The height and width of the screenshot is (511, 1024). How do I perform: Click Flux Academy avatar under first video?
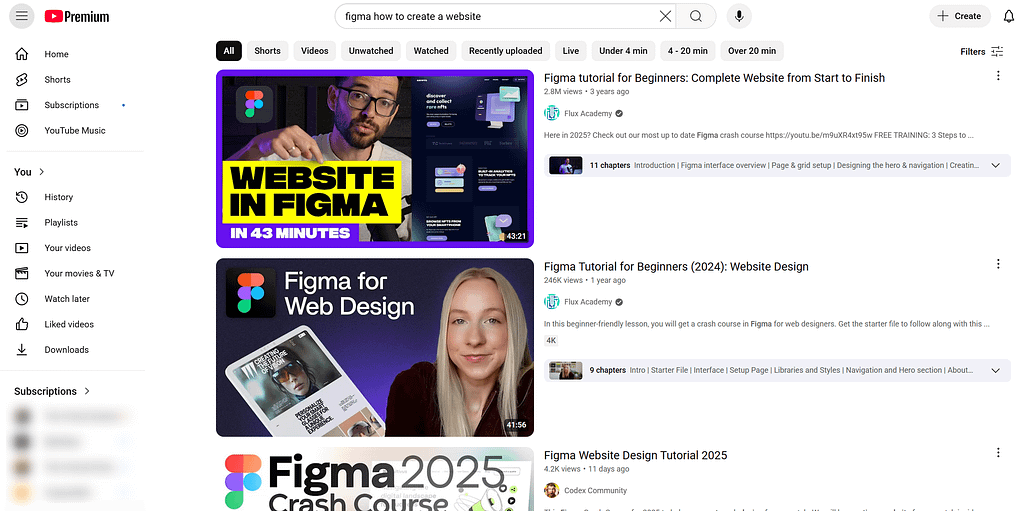552,113
